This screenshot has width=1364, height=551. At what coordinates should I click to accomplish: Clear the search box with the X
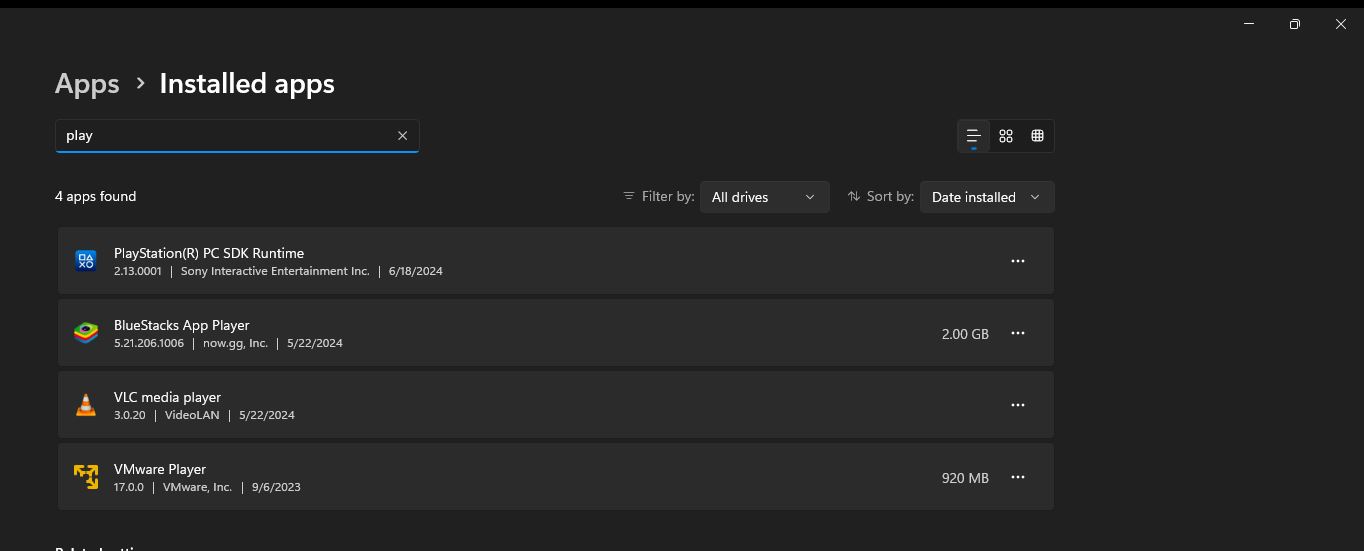402,136
